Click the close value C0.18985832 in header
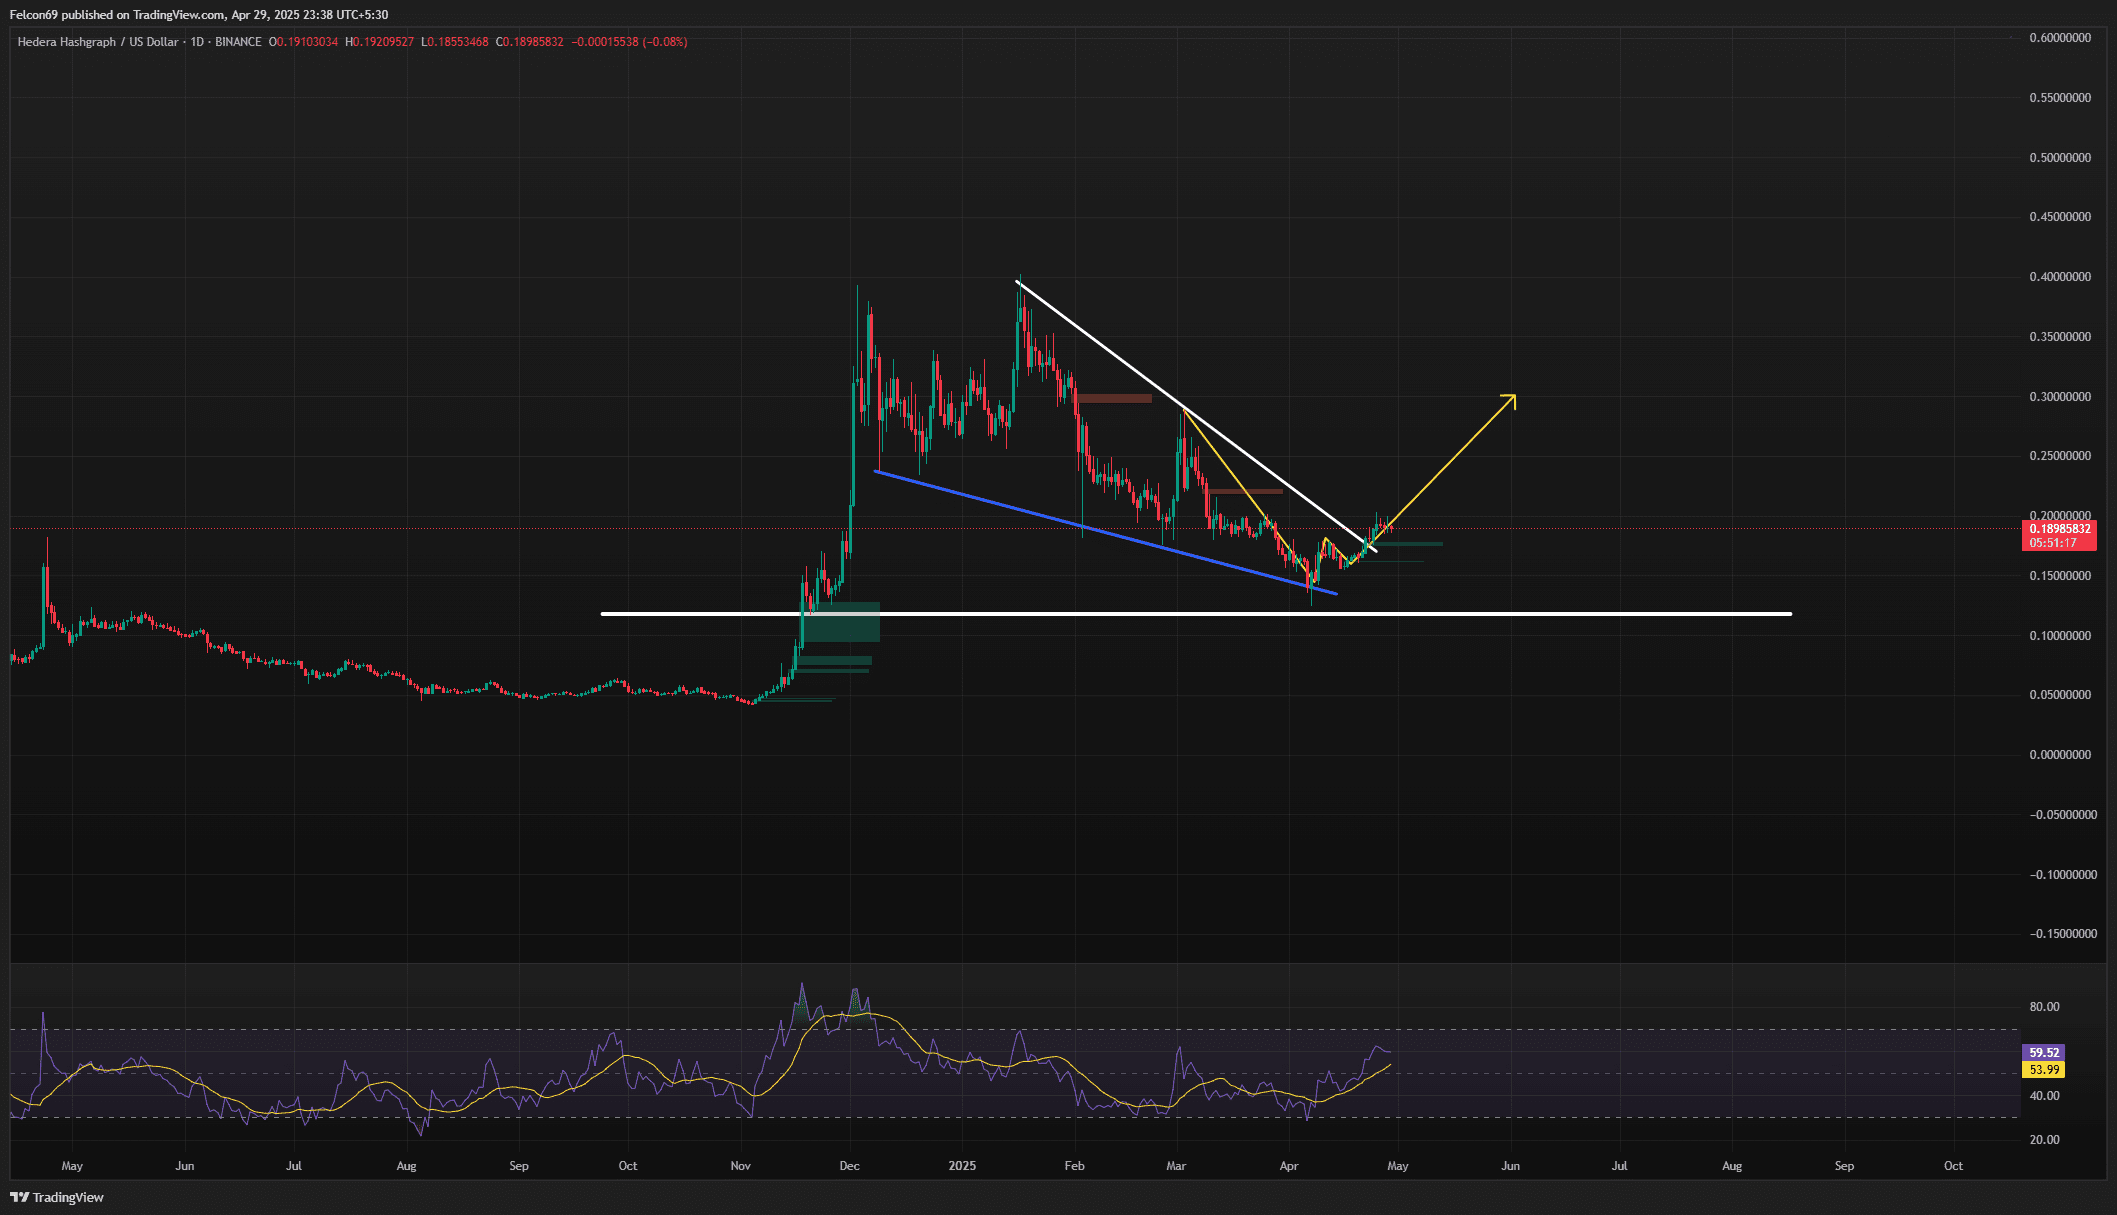This screenshot has width=2117, height=1215. 530,42
